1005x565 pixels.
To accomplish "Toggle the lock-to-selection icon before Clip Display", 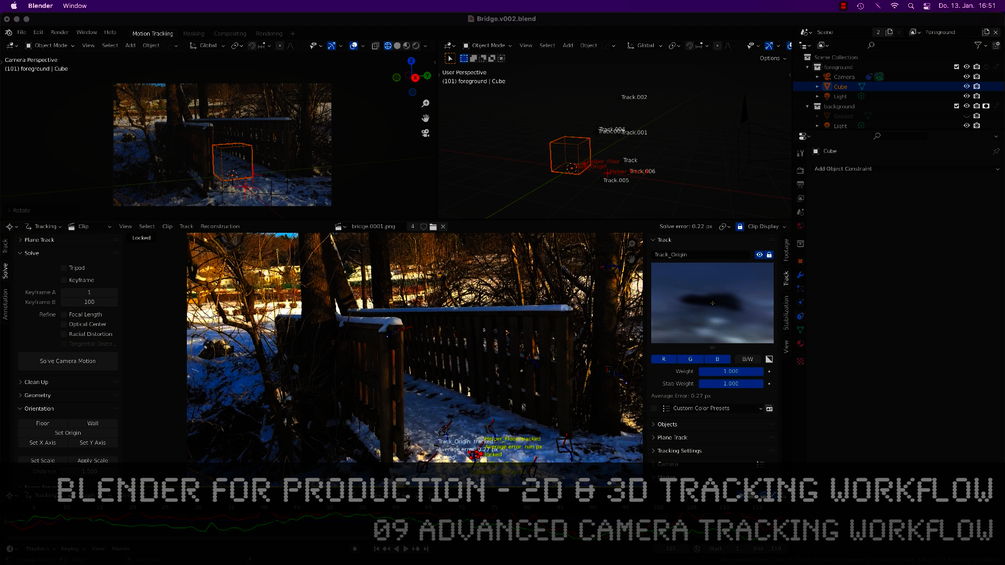I will [740, 227].
